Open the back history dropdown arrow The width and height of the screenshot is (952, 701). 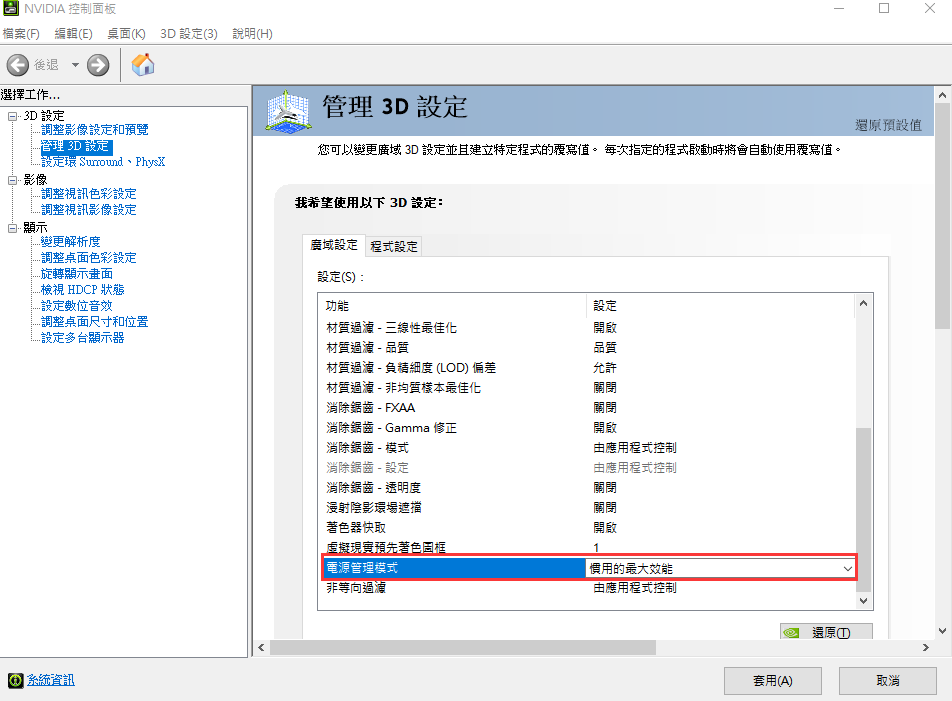[x=75, y=65]
